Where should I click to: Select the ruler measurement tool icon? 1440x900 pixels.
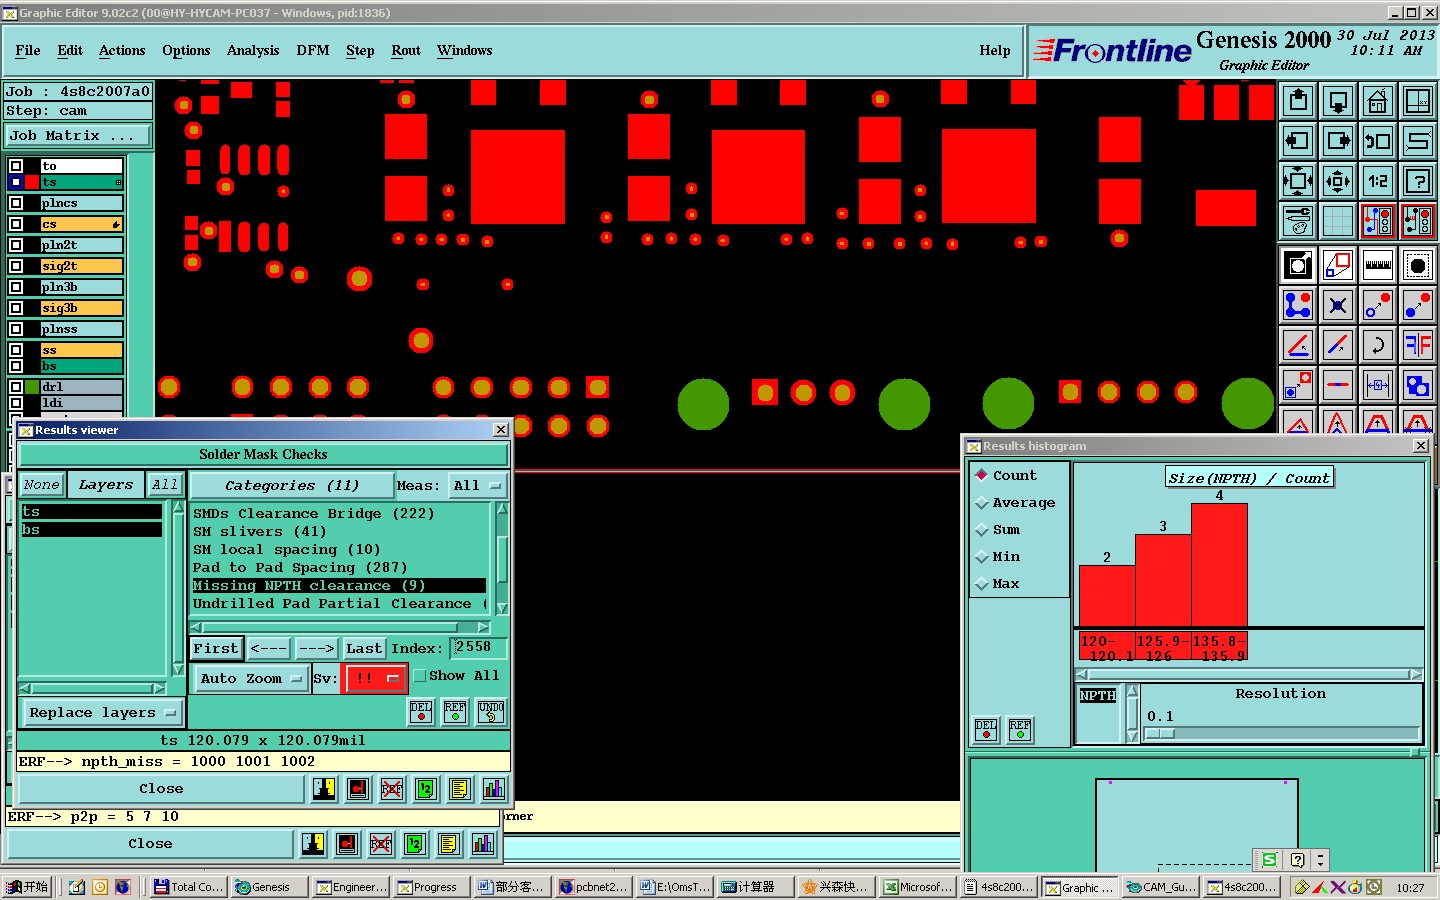point(1378,265)
